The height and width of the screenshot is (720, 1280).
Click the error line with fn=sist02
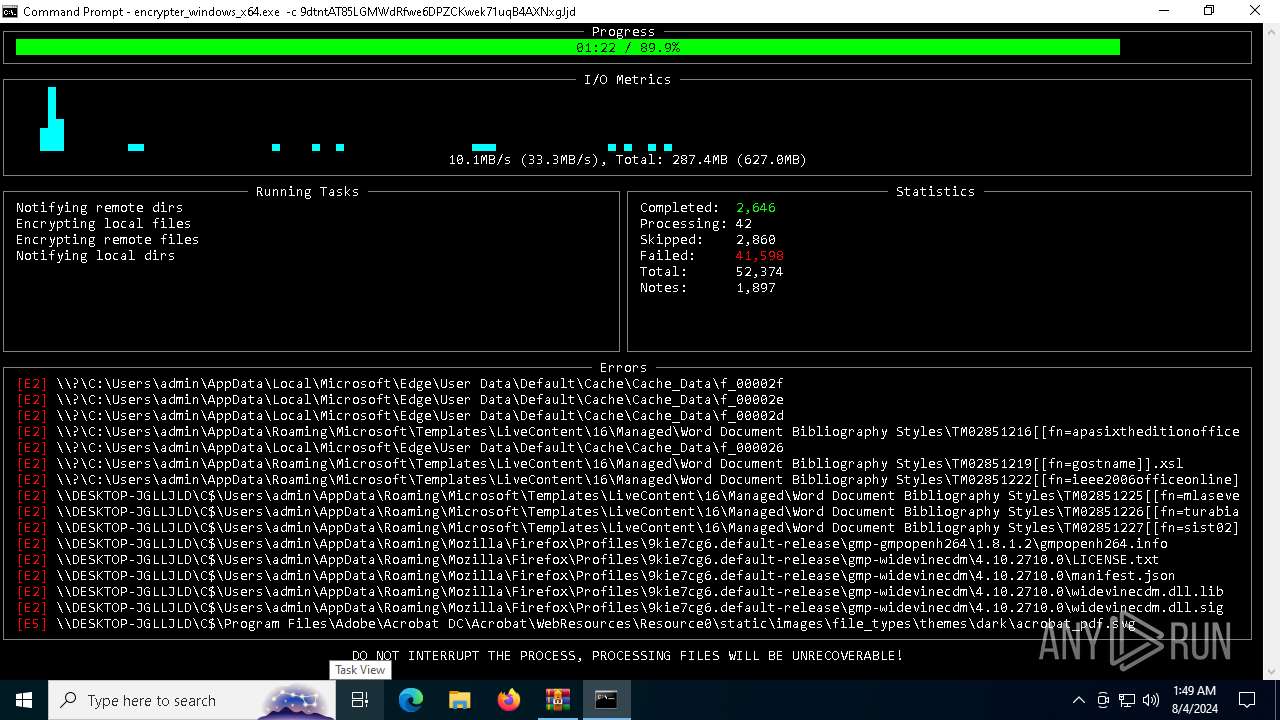(x=628, y=528)
